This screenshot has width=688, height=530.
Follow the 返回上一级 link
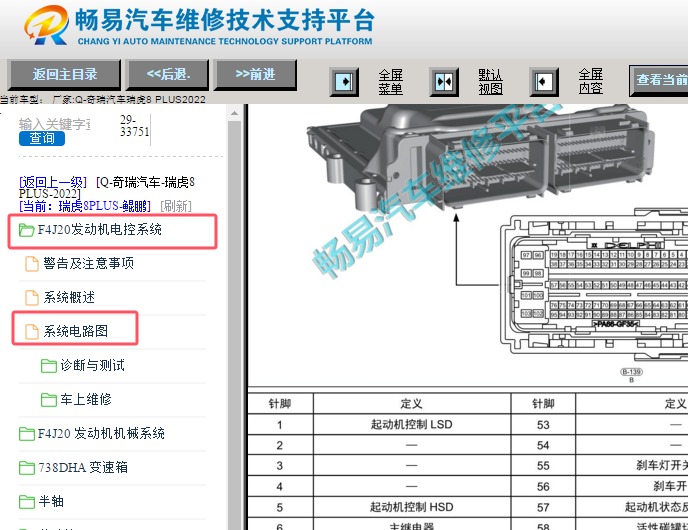pos(53,182)
